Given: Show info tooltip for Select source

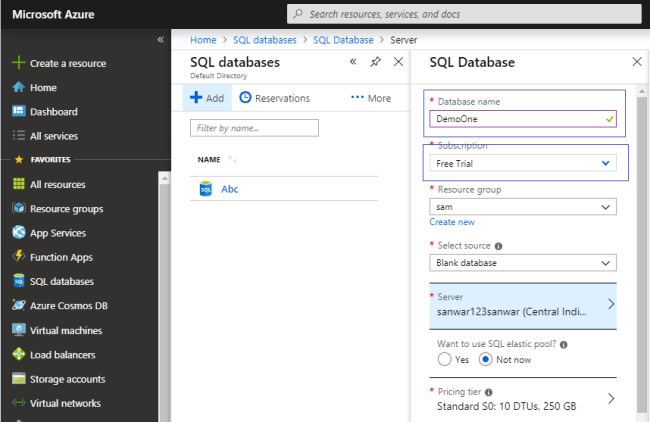Looking at the screenshot, I should [498, 246].
